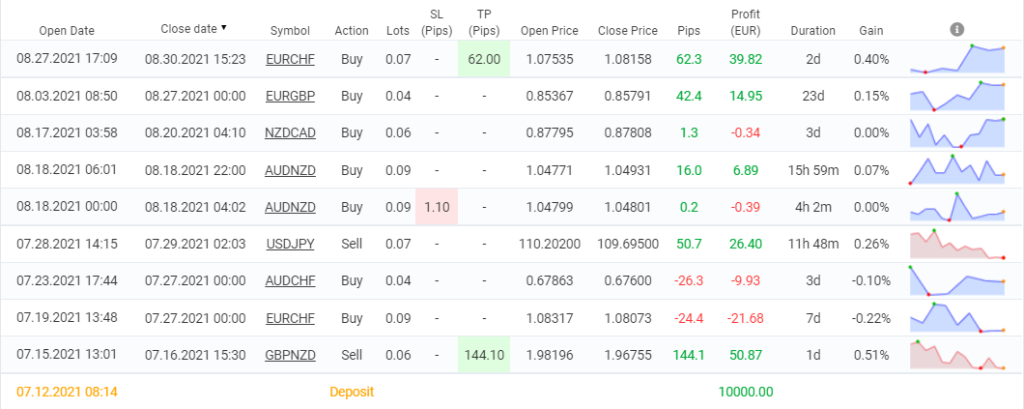This screenshot has width=1024, height=409.
Task: Click profit value 26.40
Action: (x=746, y=244)
